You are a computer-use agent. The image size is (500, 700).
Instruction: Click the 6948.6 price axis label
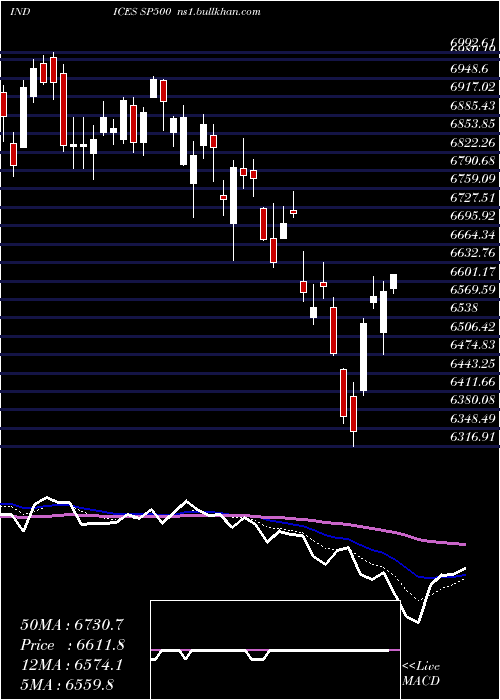click(469, 69)
